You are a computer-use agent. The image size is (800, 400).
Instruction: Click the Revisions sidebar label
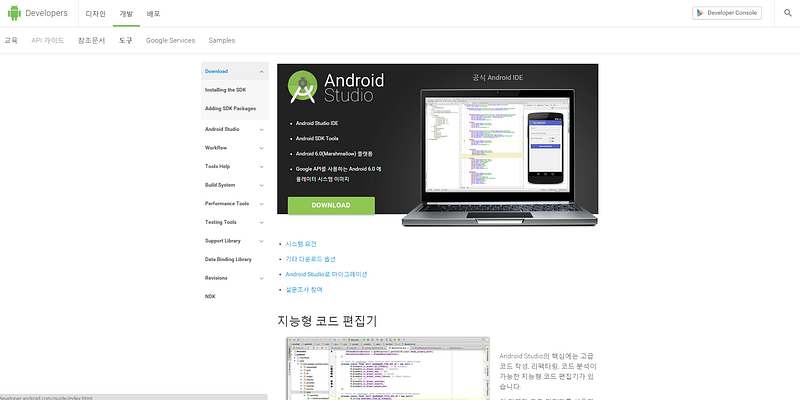216,278
